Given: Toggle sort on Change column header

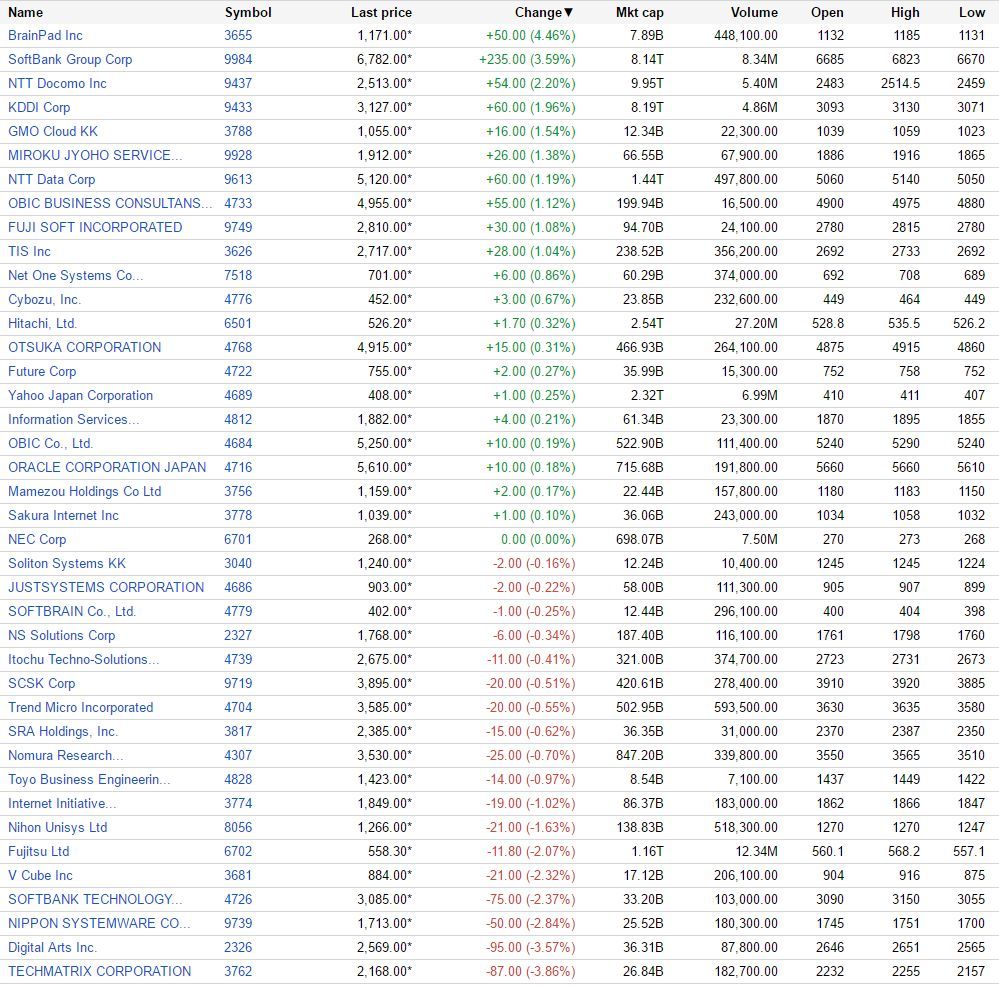Looking at the screenshot, I should [544, 12].
